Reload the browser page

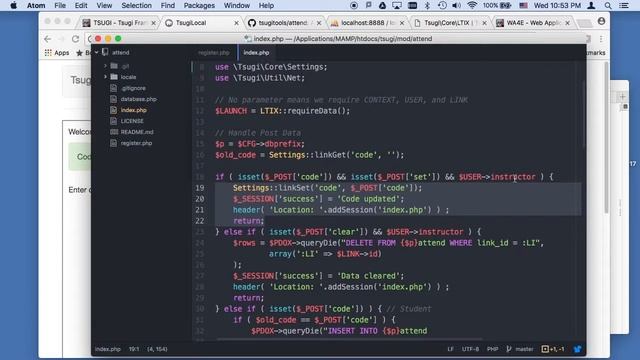[x=75, y=39]
